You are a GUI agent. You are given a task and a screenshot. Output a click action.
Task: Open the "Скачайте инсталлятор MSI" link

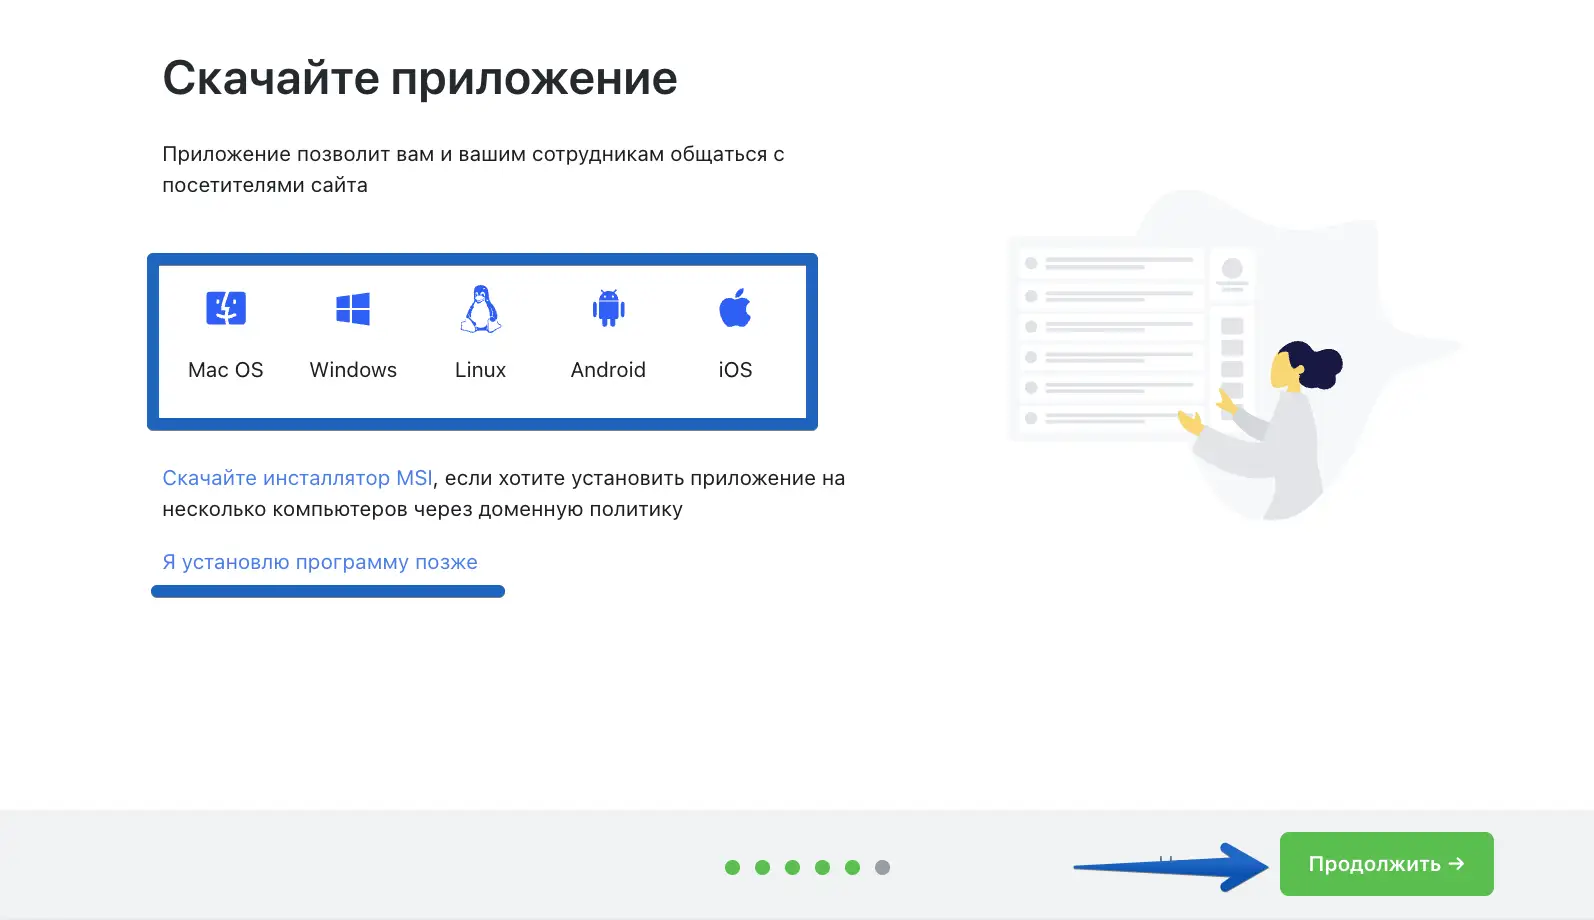coord(297,478)
